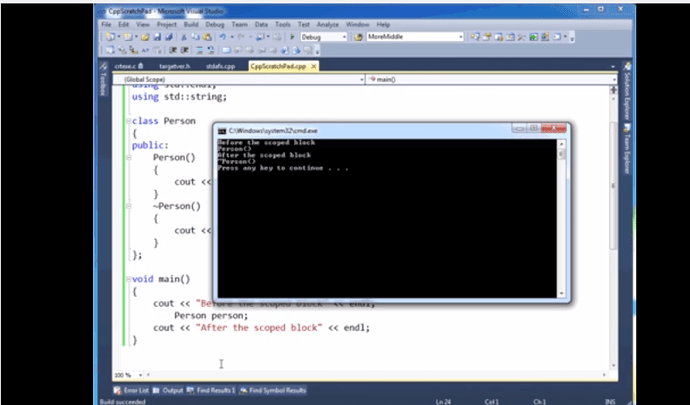Screen dimensions: 690x405
Task: Open the Analyze menu
Action: click(327, 25)
